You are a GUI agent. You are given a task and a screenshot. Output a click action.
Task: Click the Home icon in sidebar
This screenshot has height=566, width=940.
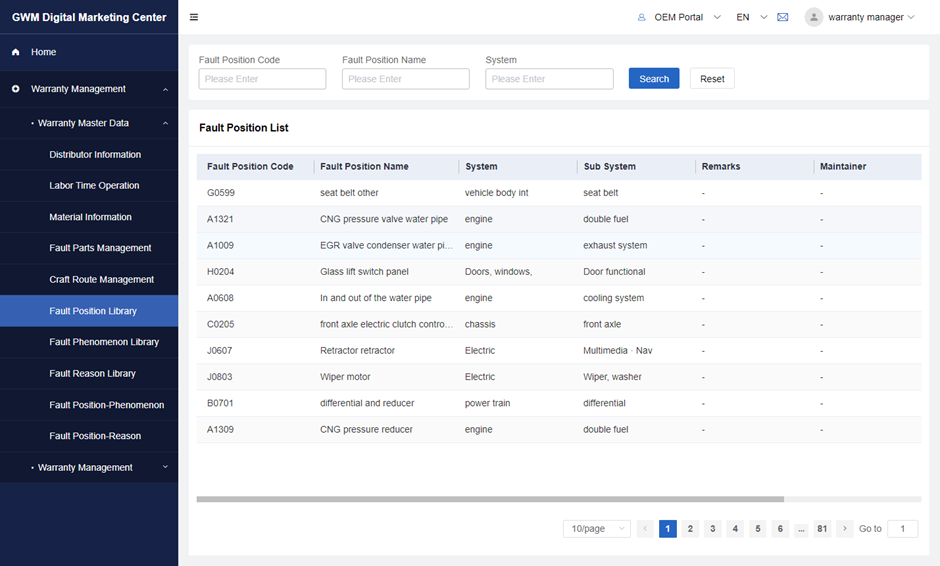click(16, 52)
